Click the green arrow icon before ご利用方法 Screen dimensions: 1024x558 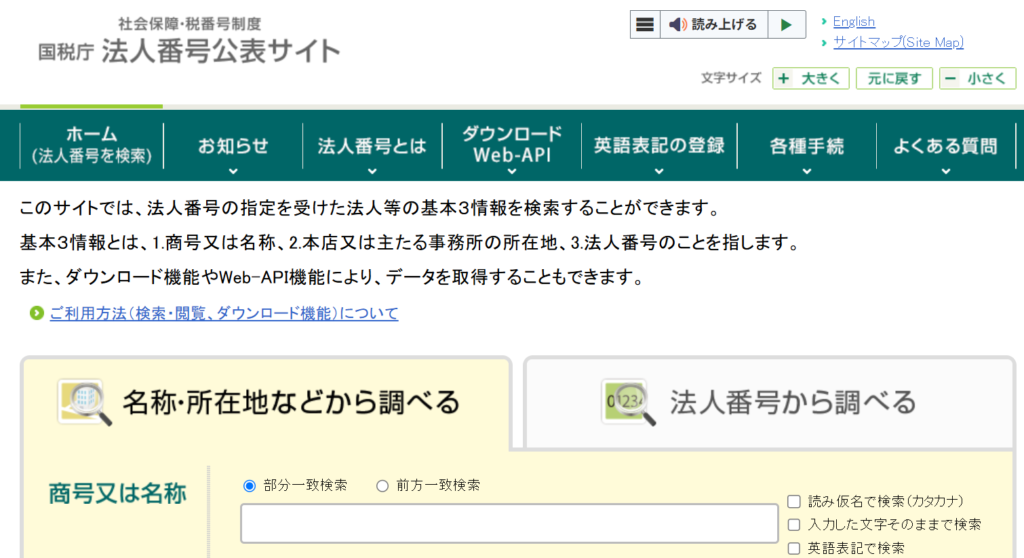point(37,313)
